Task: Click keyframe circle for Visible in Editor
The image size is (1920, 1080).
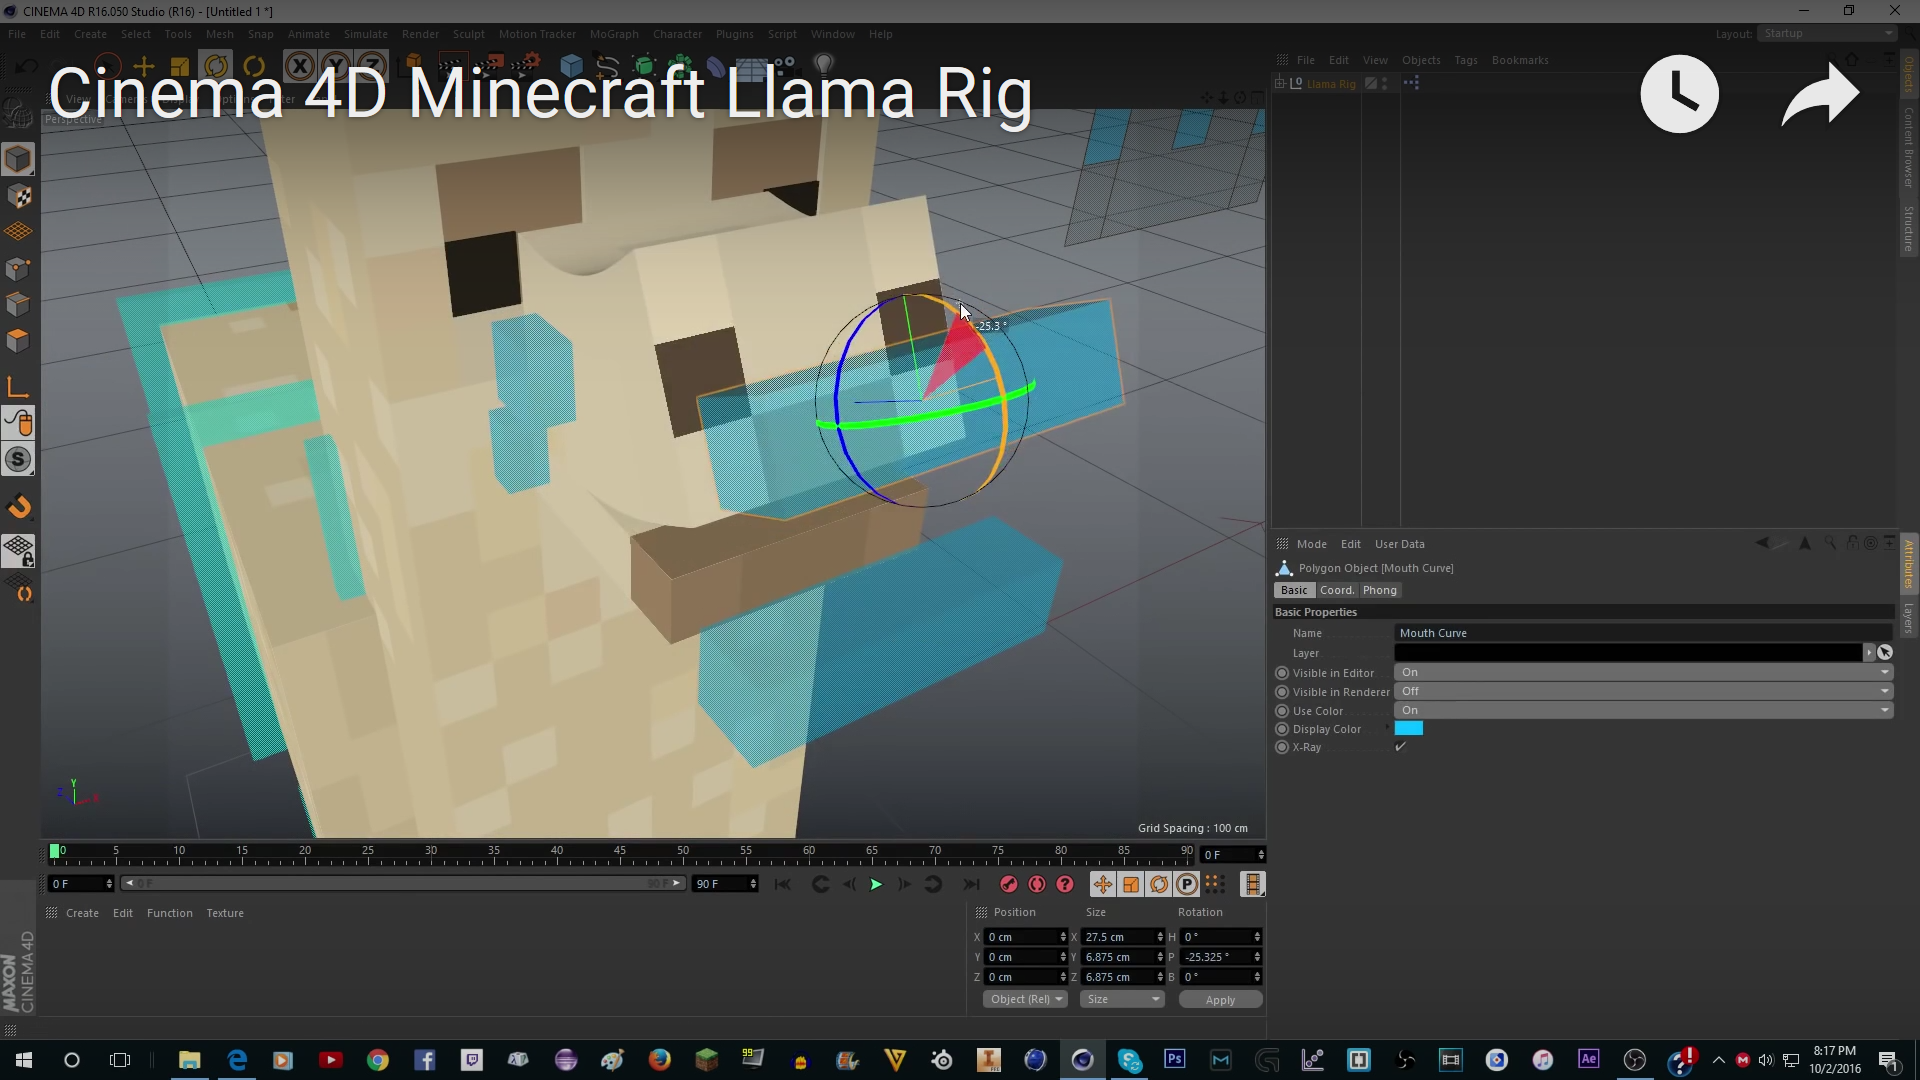Action: point(1282,673)
